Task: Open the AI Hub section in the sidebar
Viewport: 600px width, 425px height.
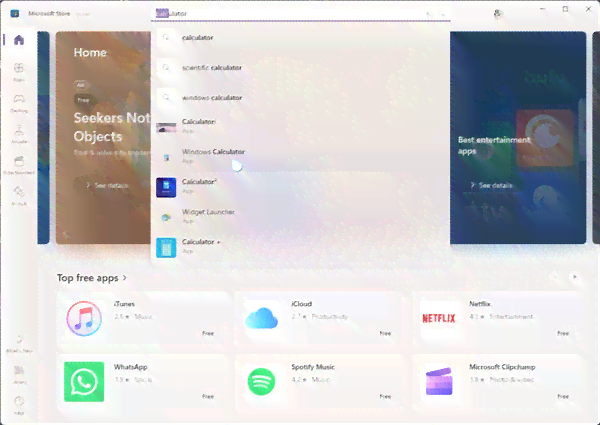Action: pyautogui.click(x=19, y=196)
